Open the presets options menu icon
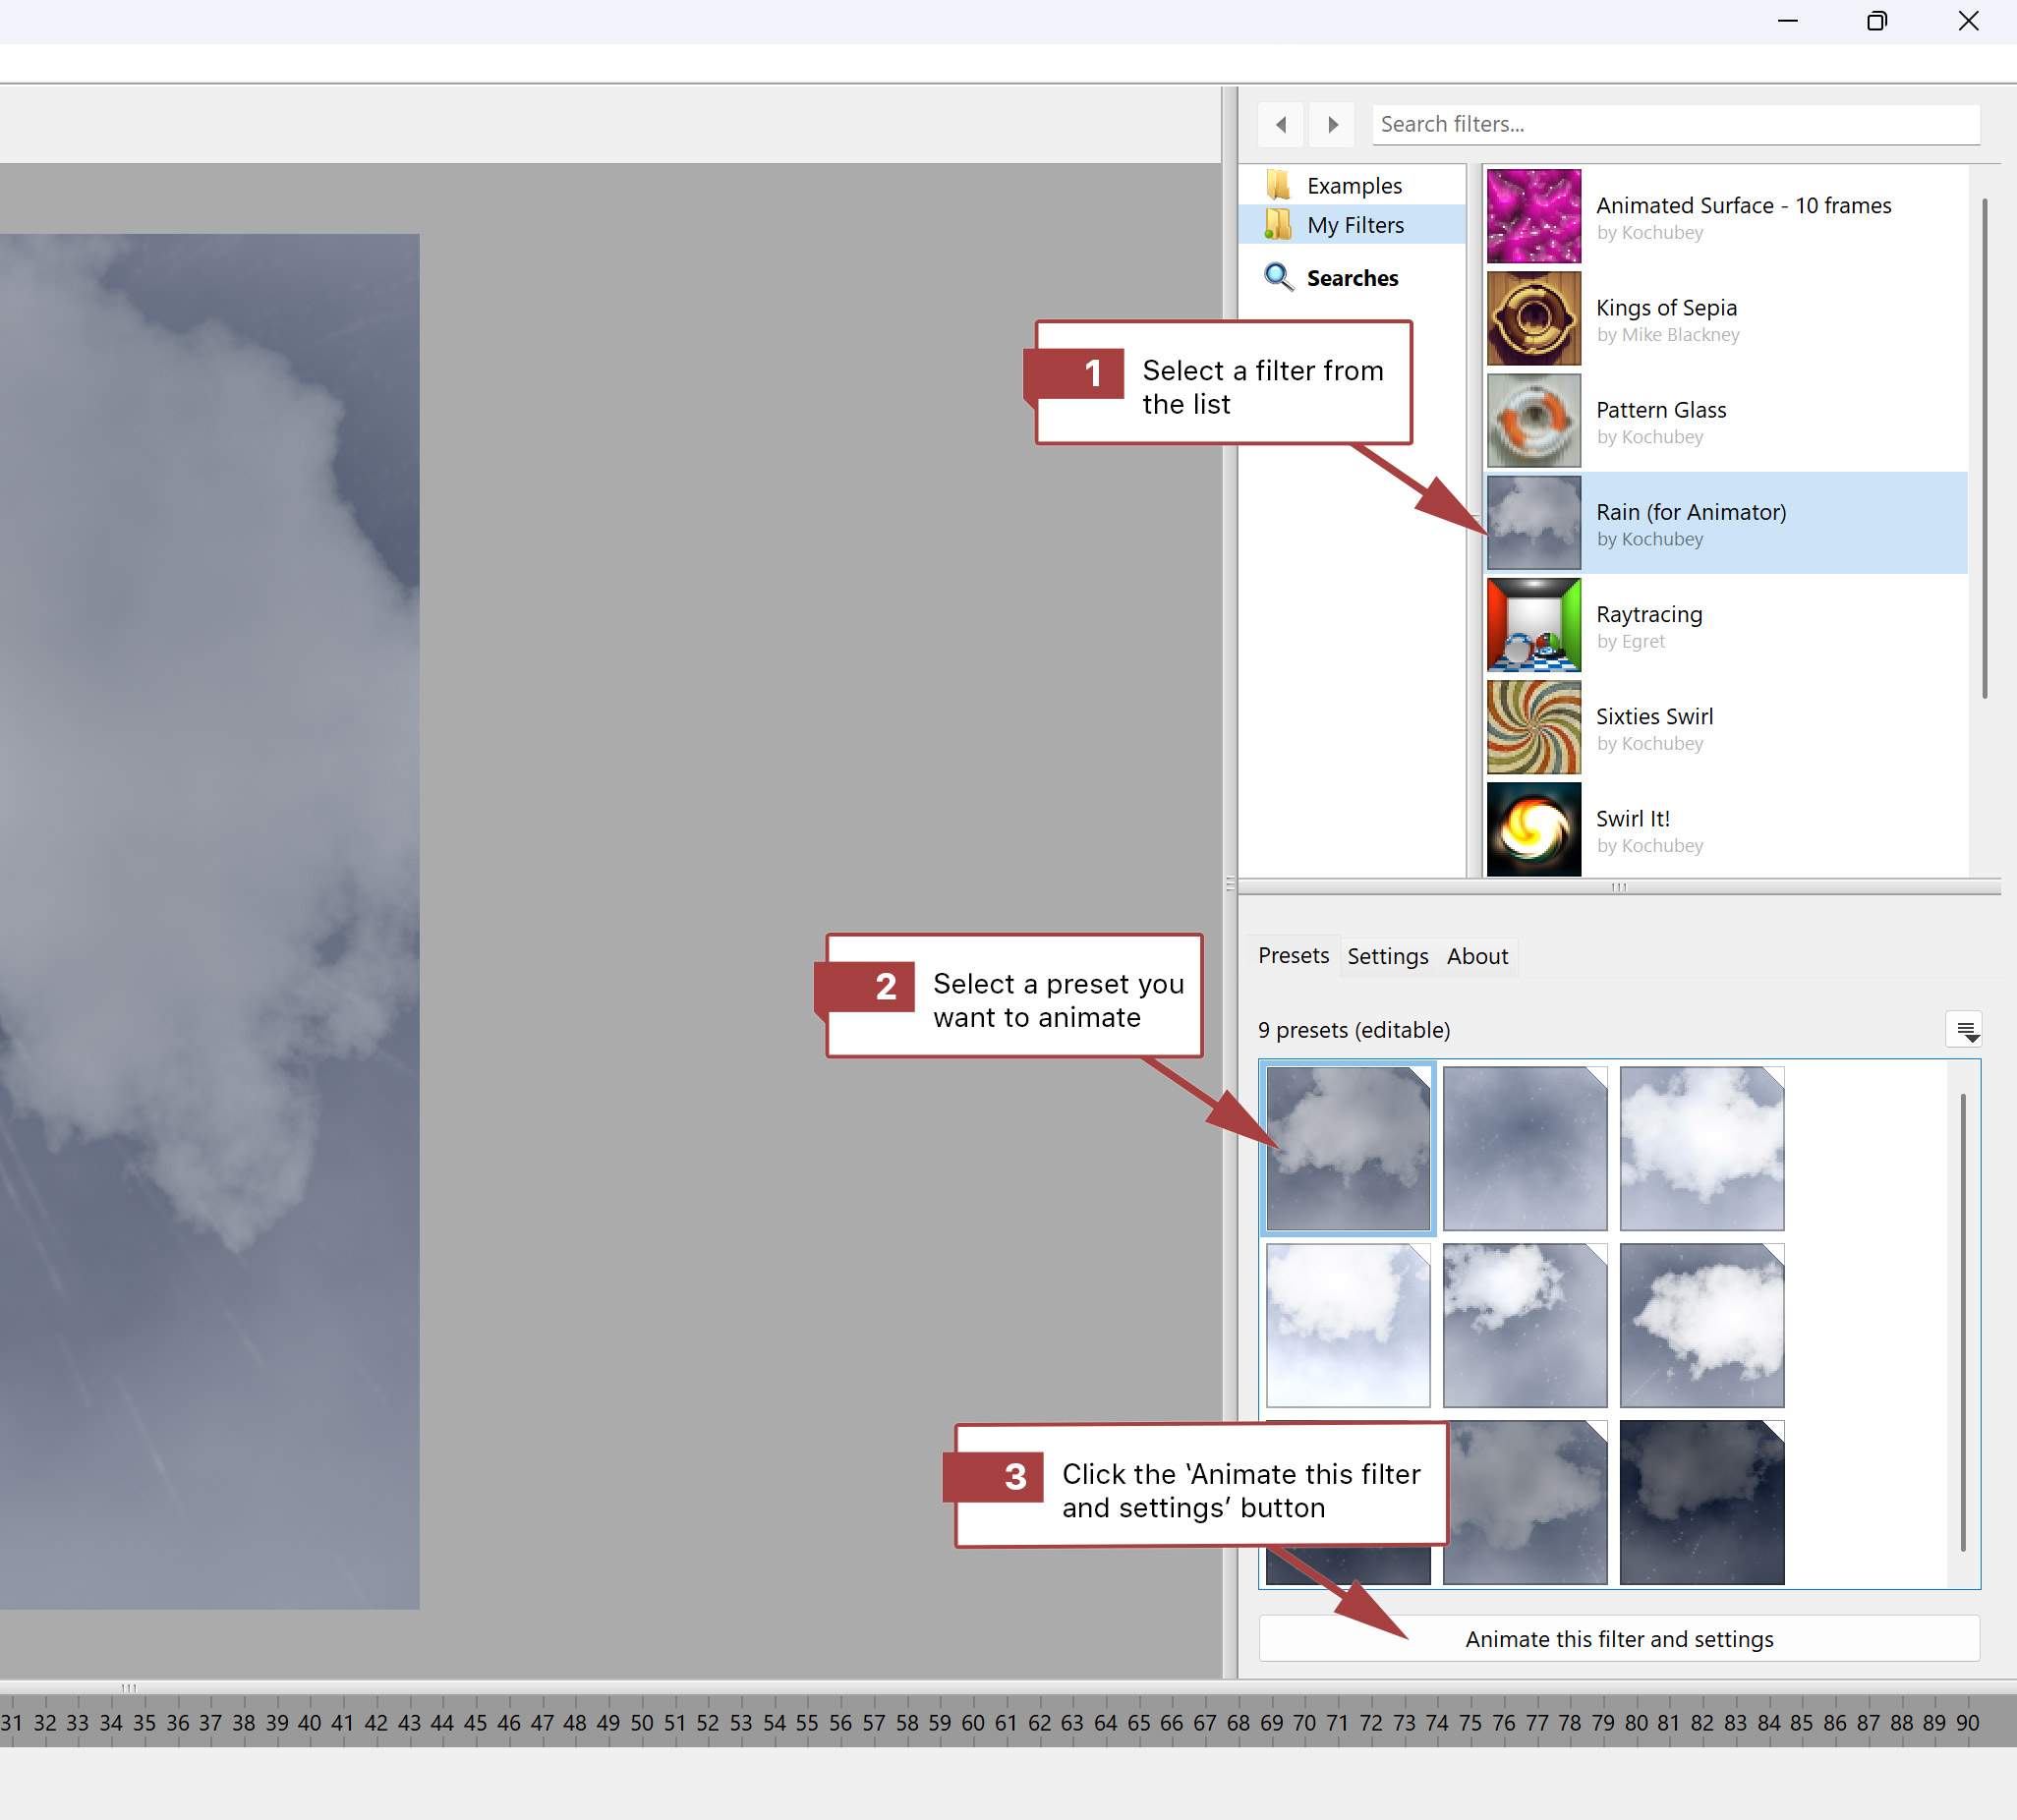This screenshot has width=2017, height=1820. (x=1965, y=1030)
